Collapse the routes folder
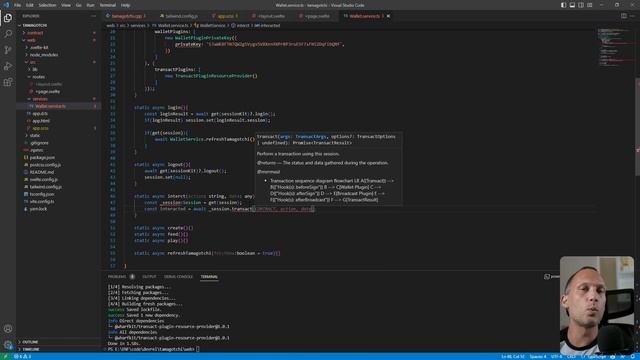The width and height of the screenshot is (640, 360). point(58,77)
